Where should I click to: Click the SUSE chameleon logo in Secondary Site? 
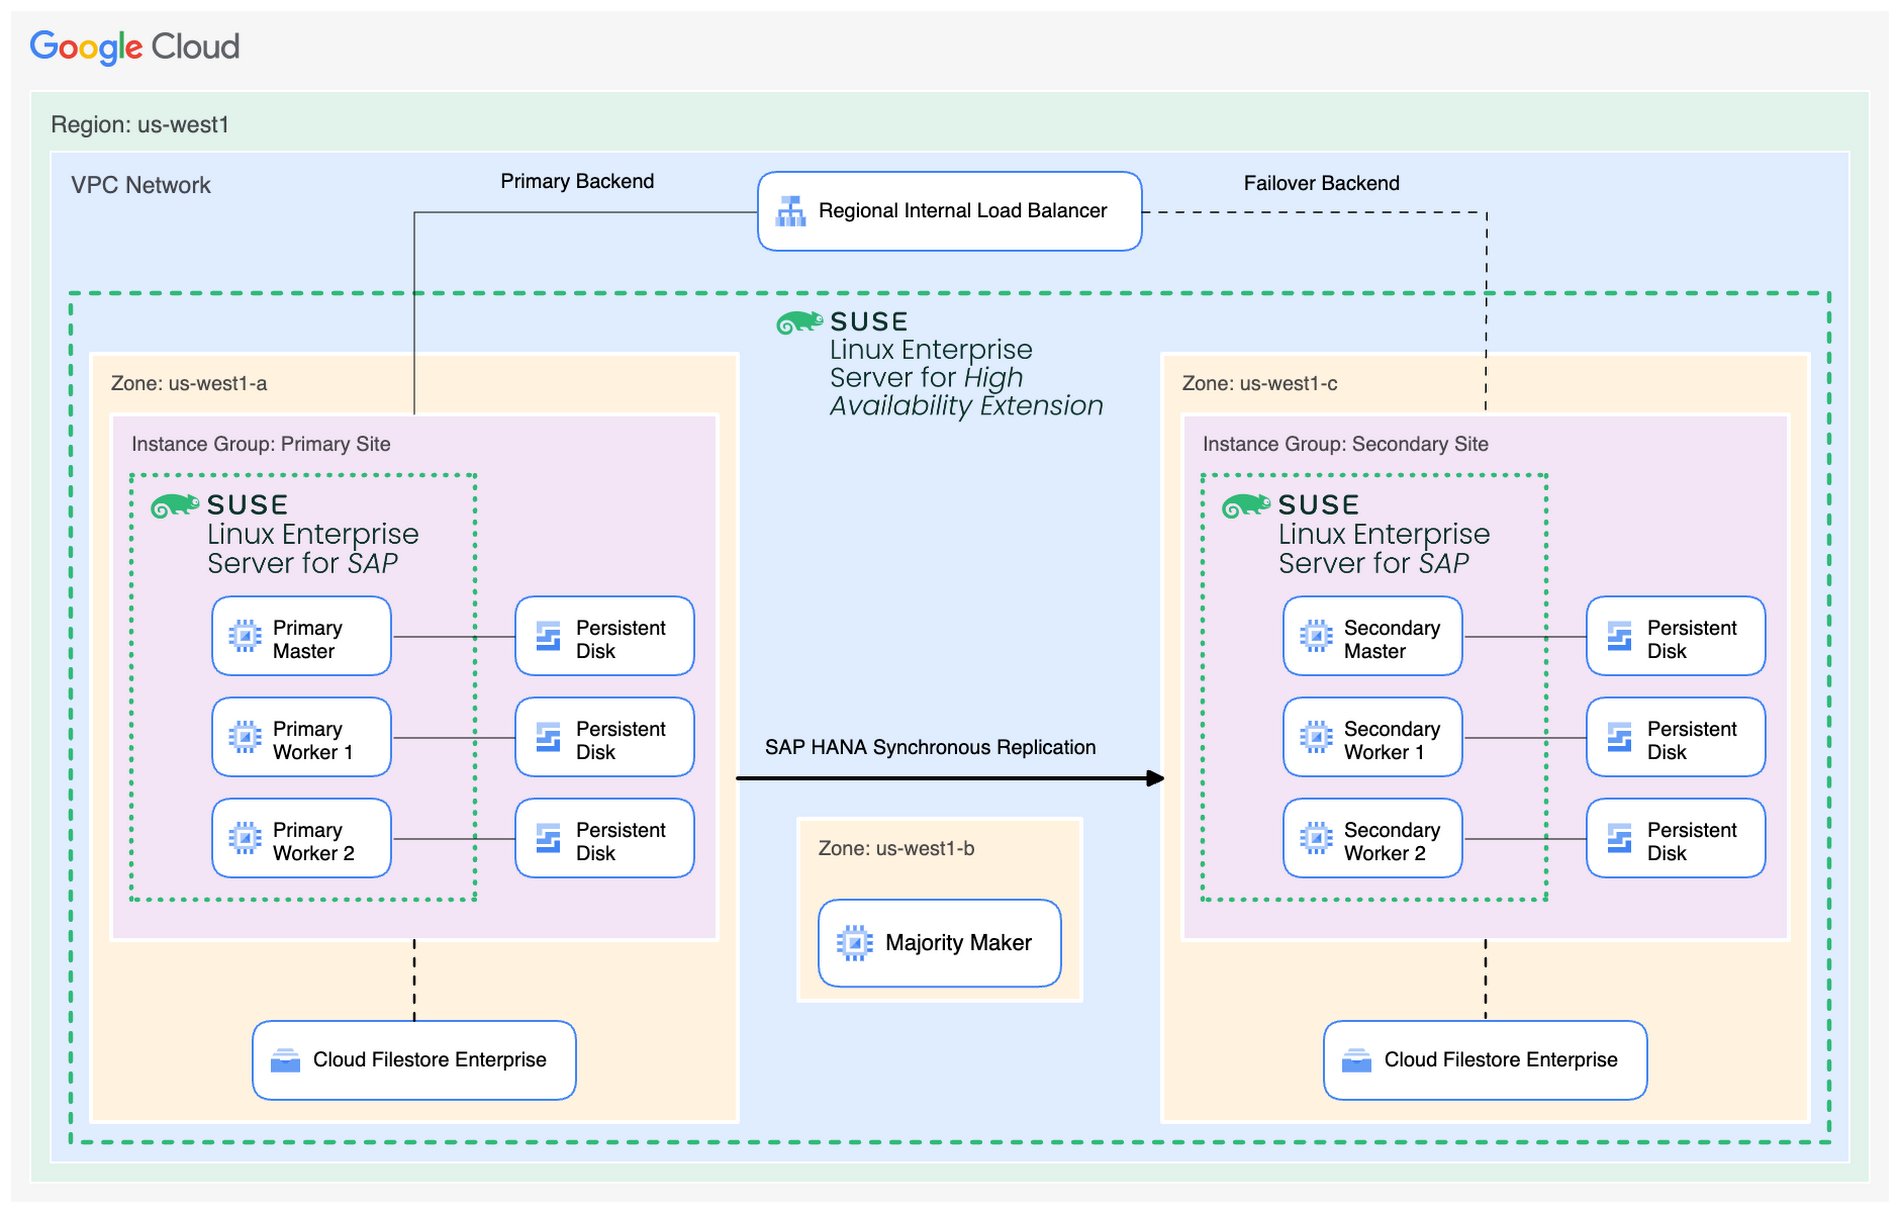(x=1246, y=506)
